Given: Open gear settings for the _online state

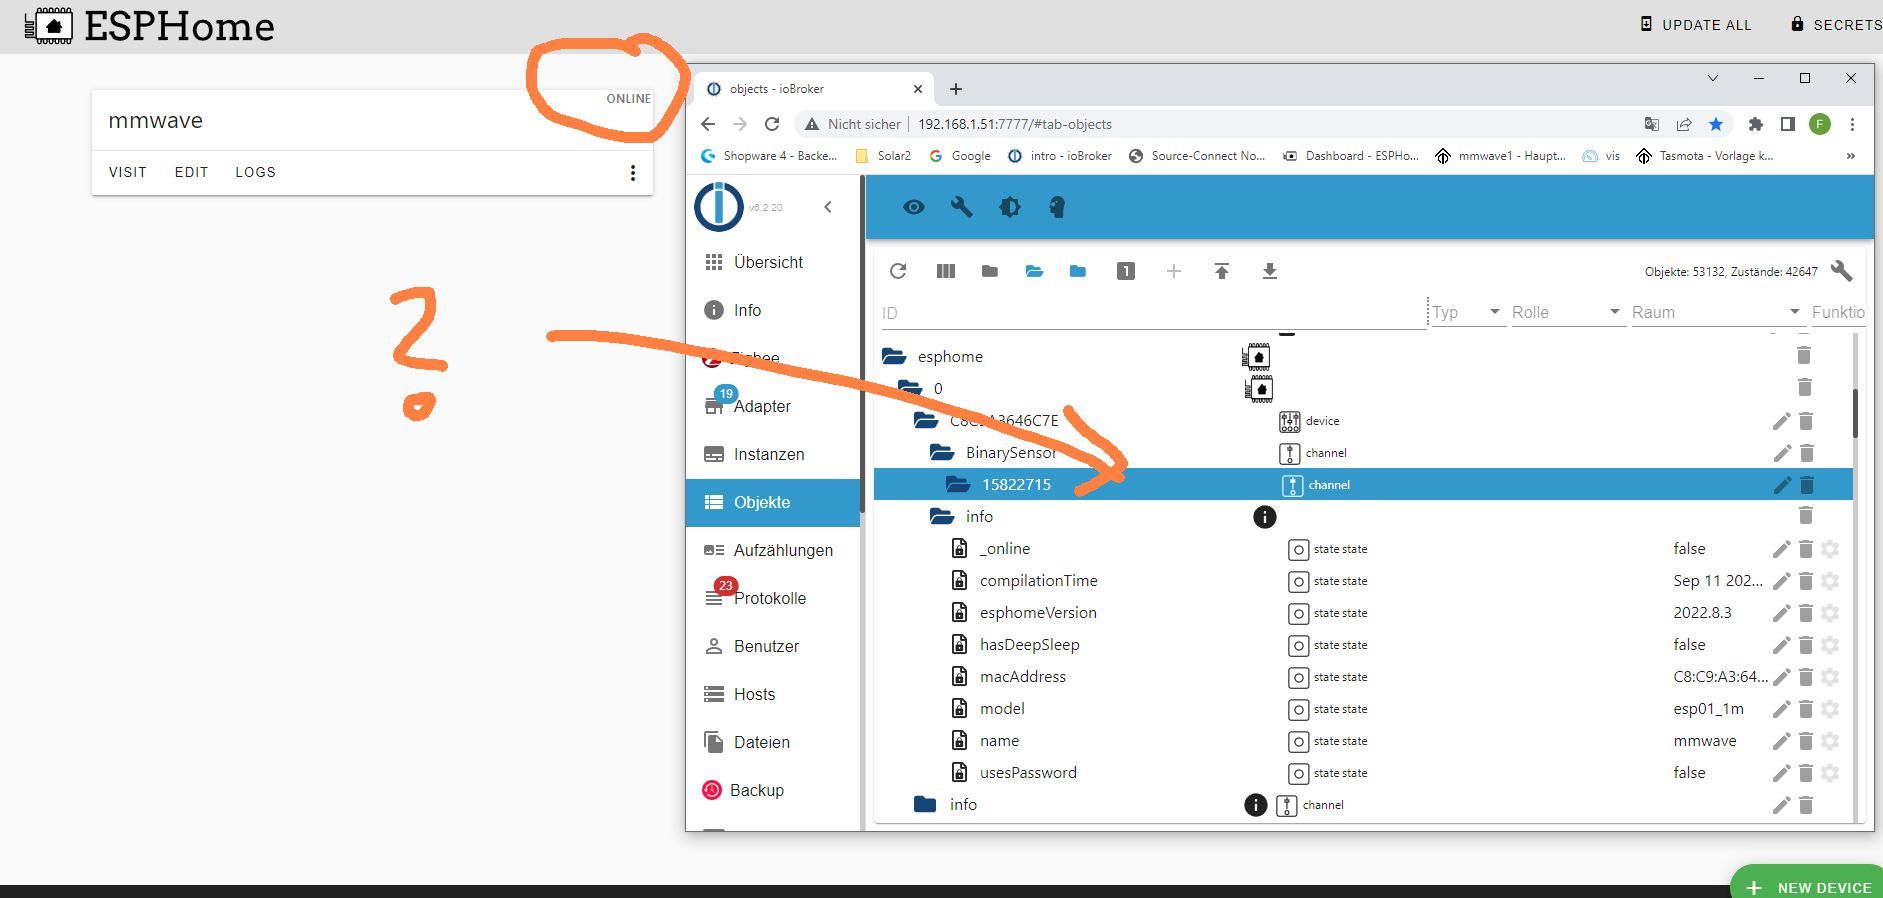Looking at the screenshot, I should point(1830,549).
